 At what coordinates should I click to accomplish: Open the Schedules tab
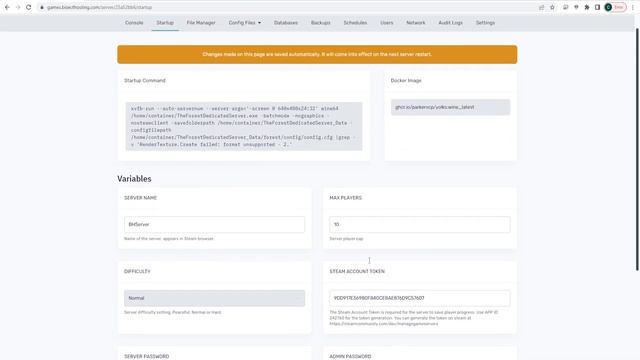[x=355, y=23]
